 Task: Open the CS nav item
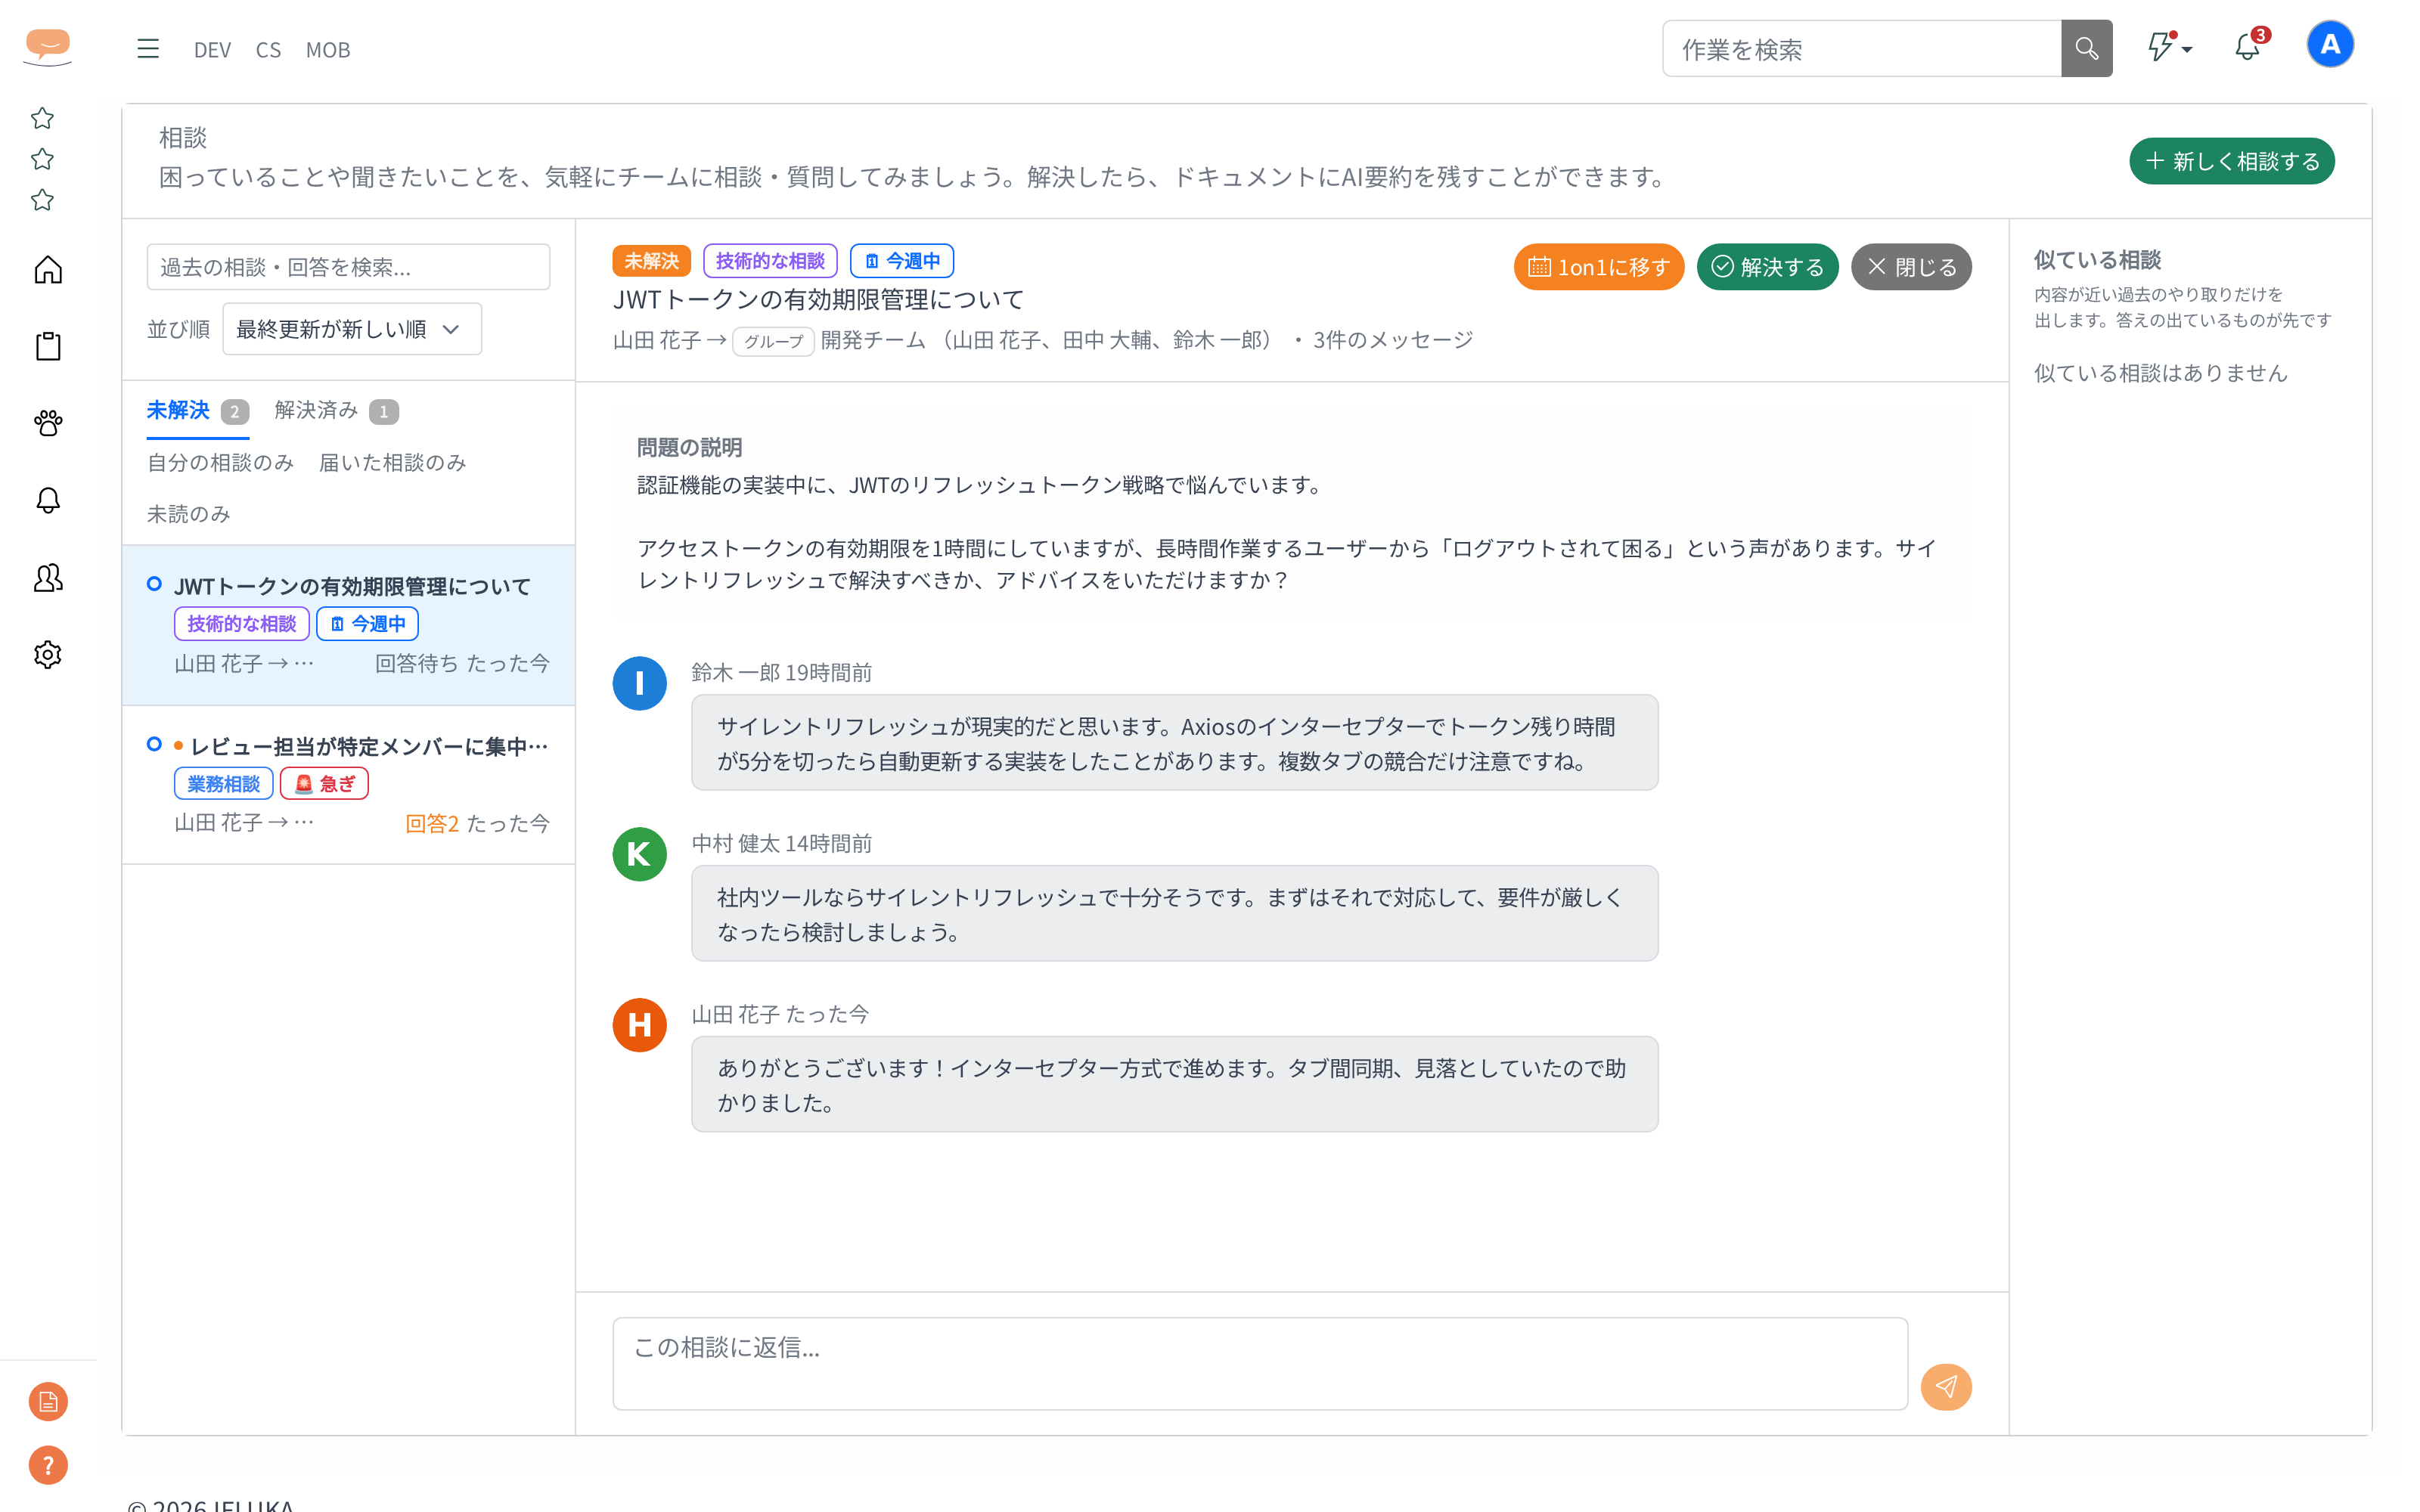(x=268, y=50)
